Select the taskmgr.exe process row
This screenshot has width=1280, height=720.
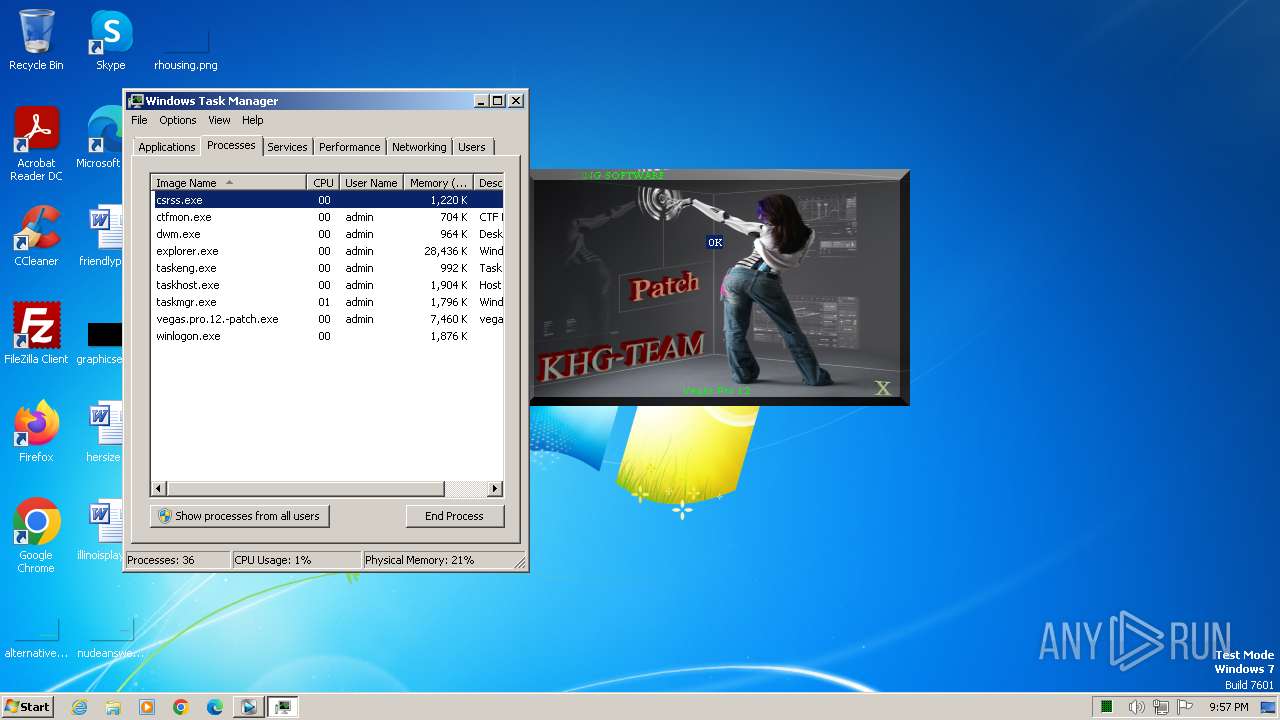coord(327,302)
